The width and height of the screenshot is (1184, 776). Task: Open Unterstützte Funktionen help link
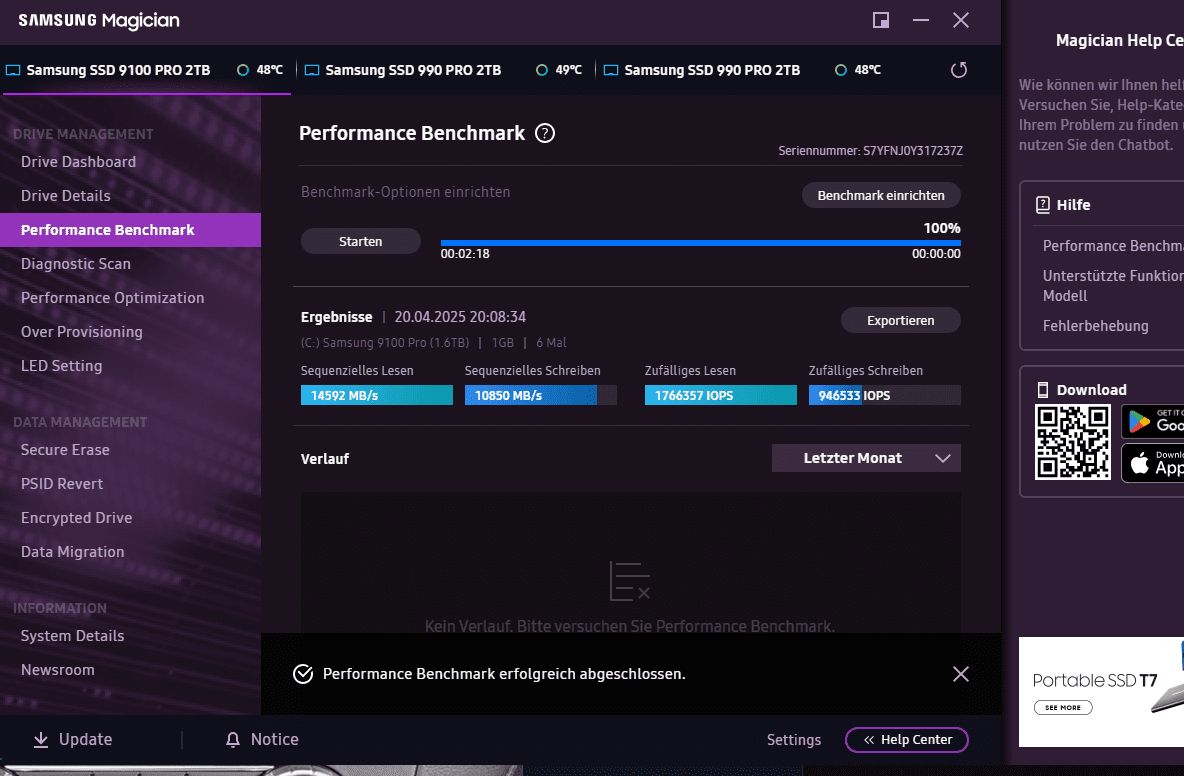1113,286
